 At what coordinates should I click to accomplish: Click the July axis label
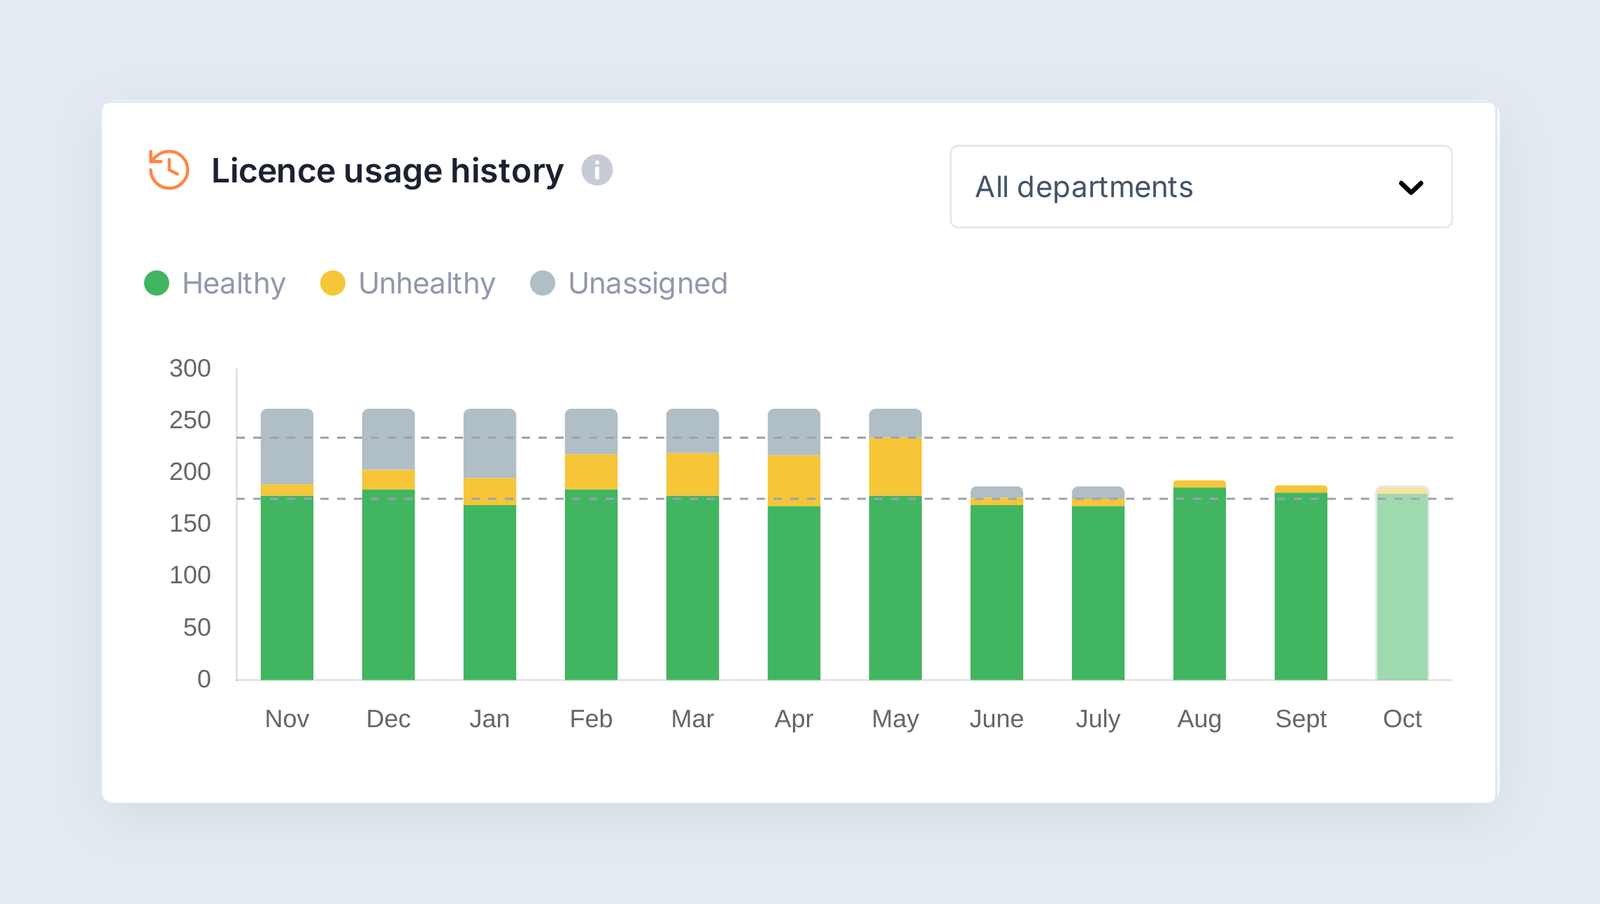click(x=1098, y=719)
